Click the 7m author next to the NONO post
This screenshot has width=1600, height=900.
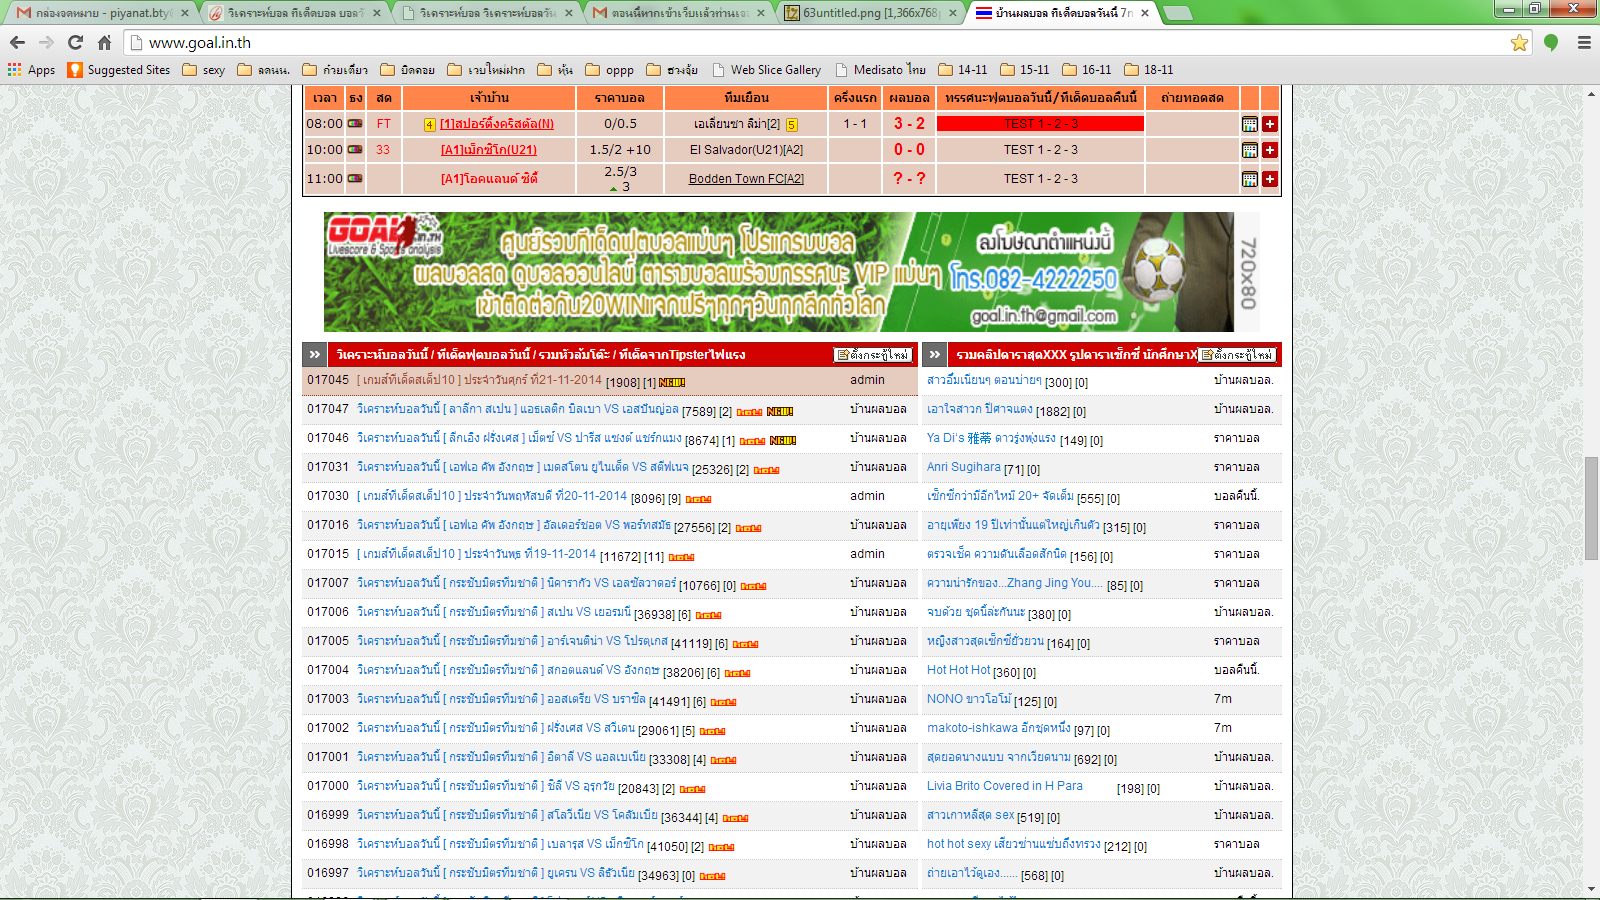tap(1223, 699)
